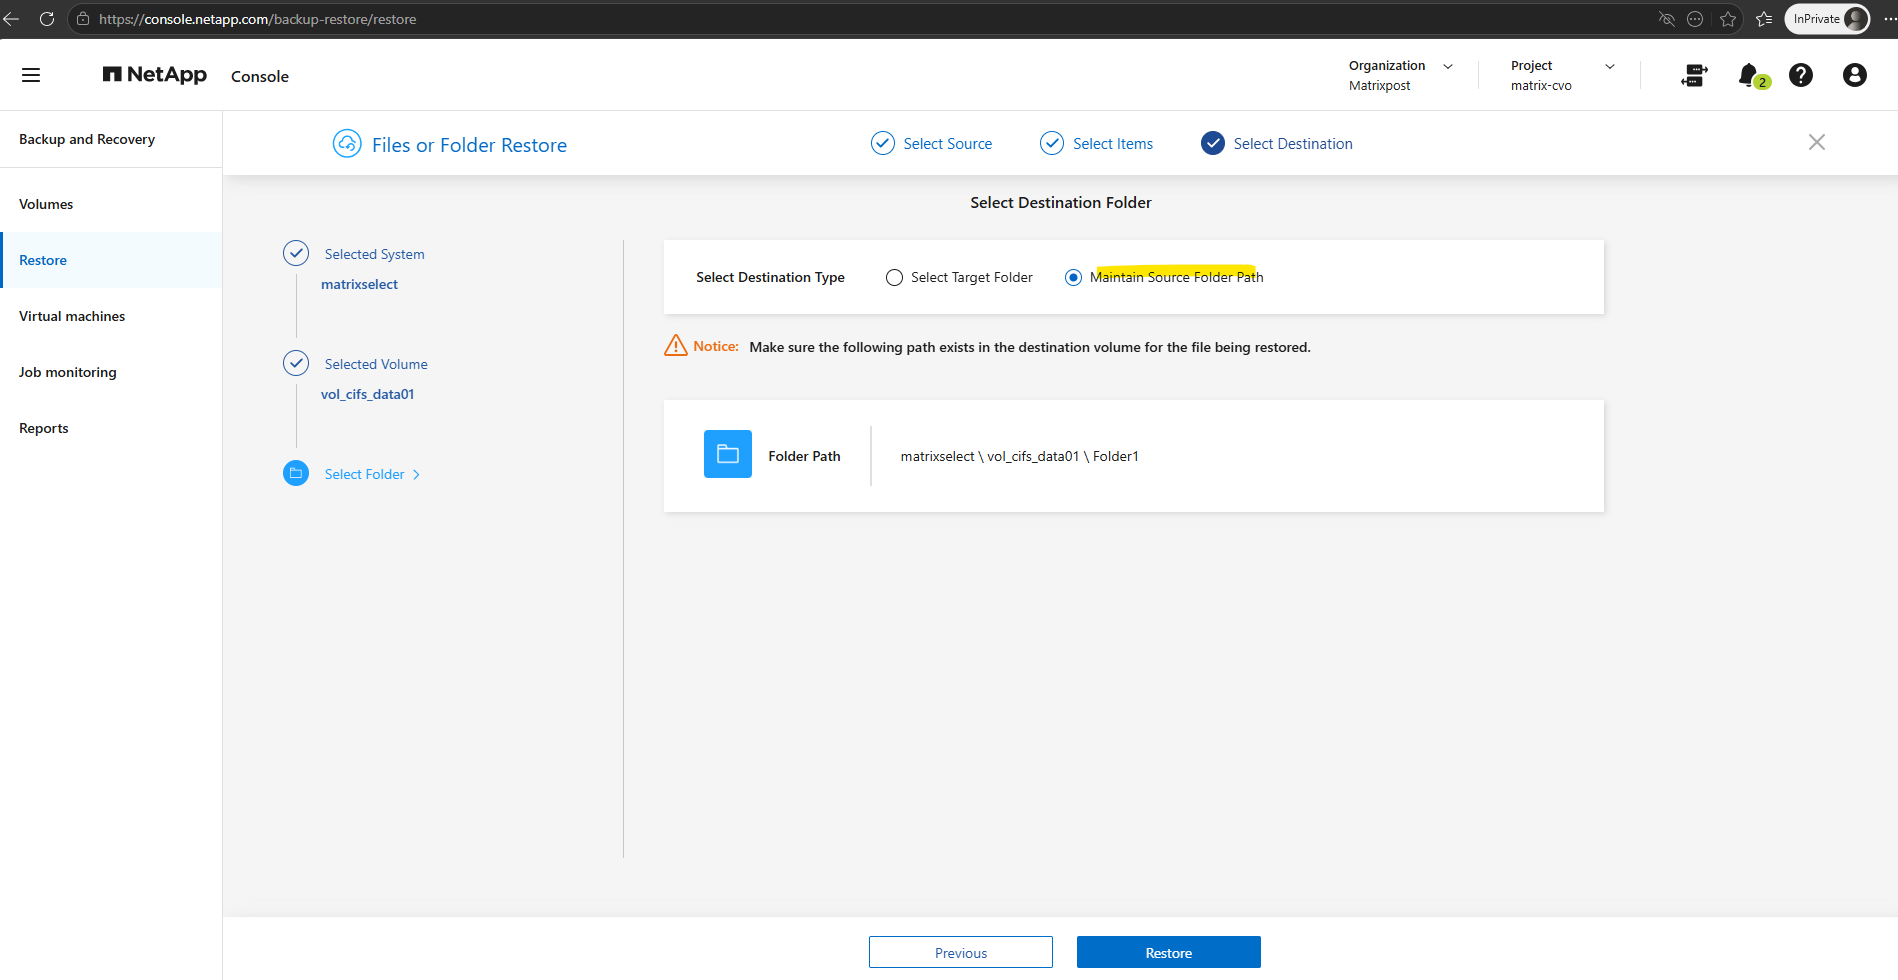The image size is (1898, 980).
Task: Click the Select Items step checkmark icon
Action: [1052, 143]
